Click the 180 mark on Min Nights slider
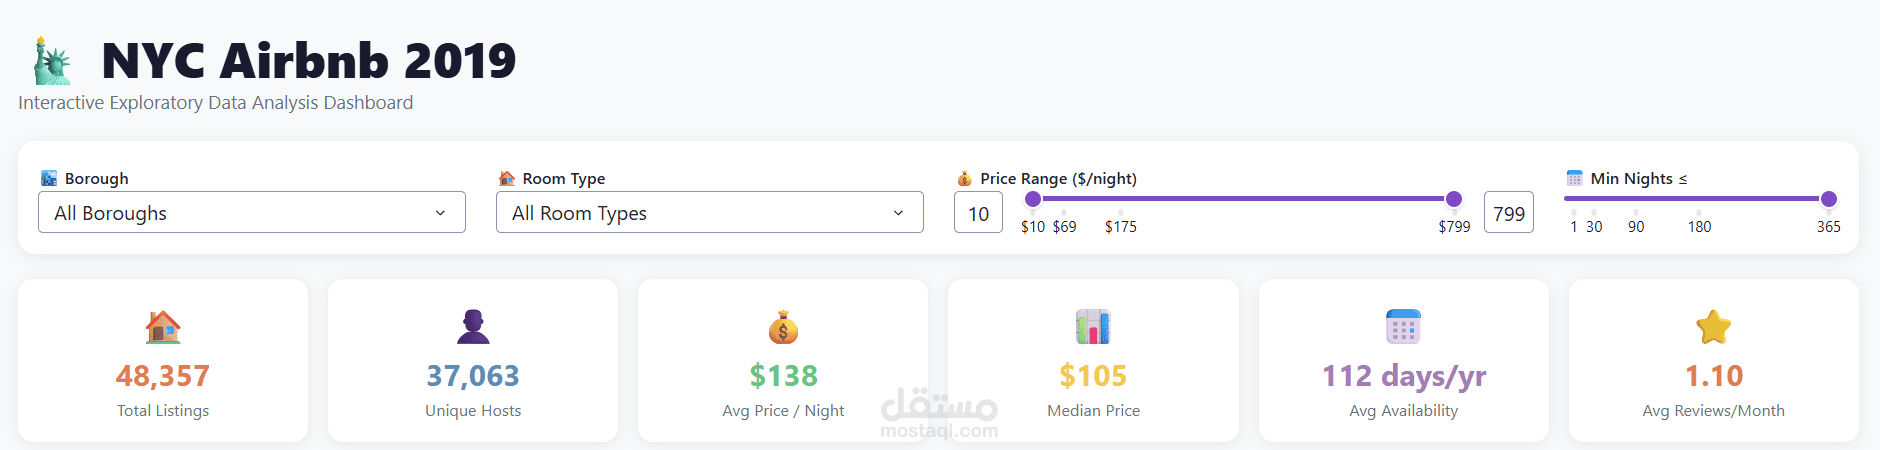This screenshot has height=450, width=1880. pyautogui.click(x=1699, y=226)
